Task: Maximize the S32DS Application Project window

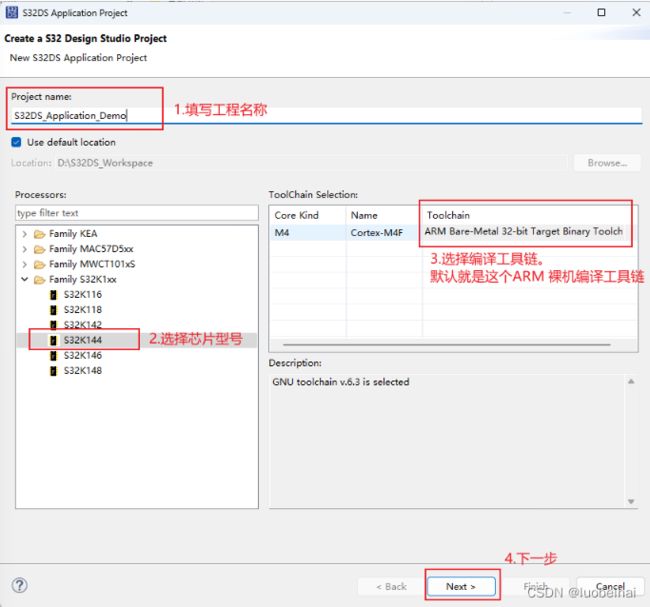Action: [601, 12]
